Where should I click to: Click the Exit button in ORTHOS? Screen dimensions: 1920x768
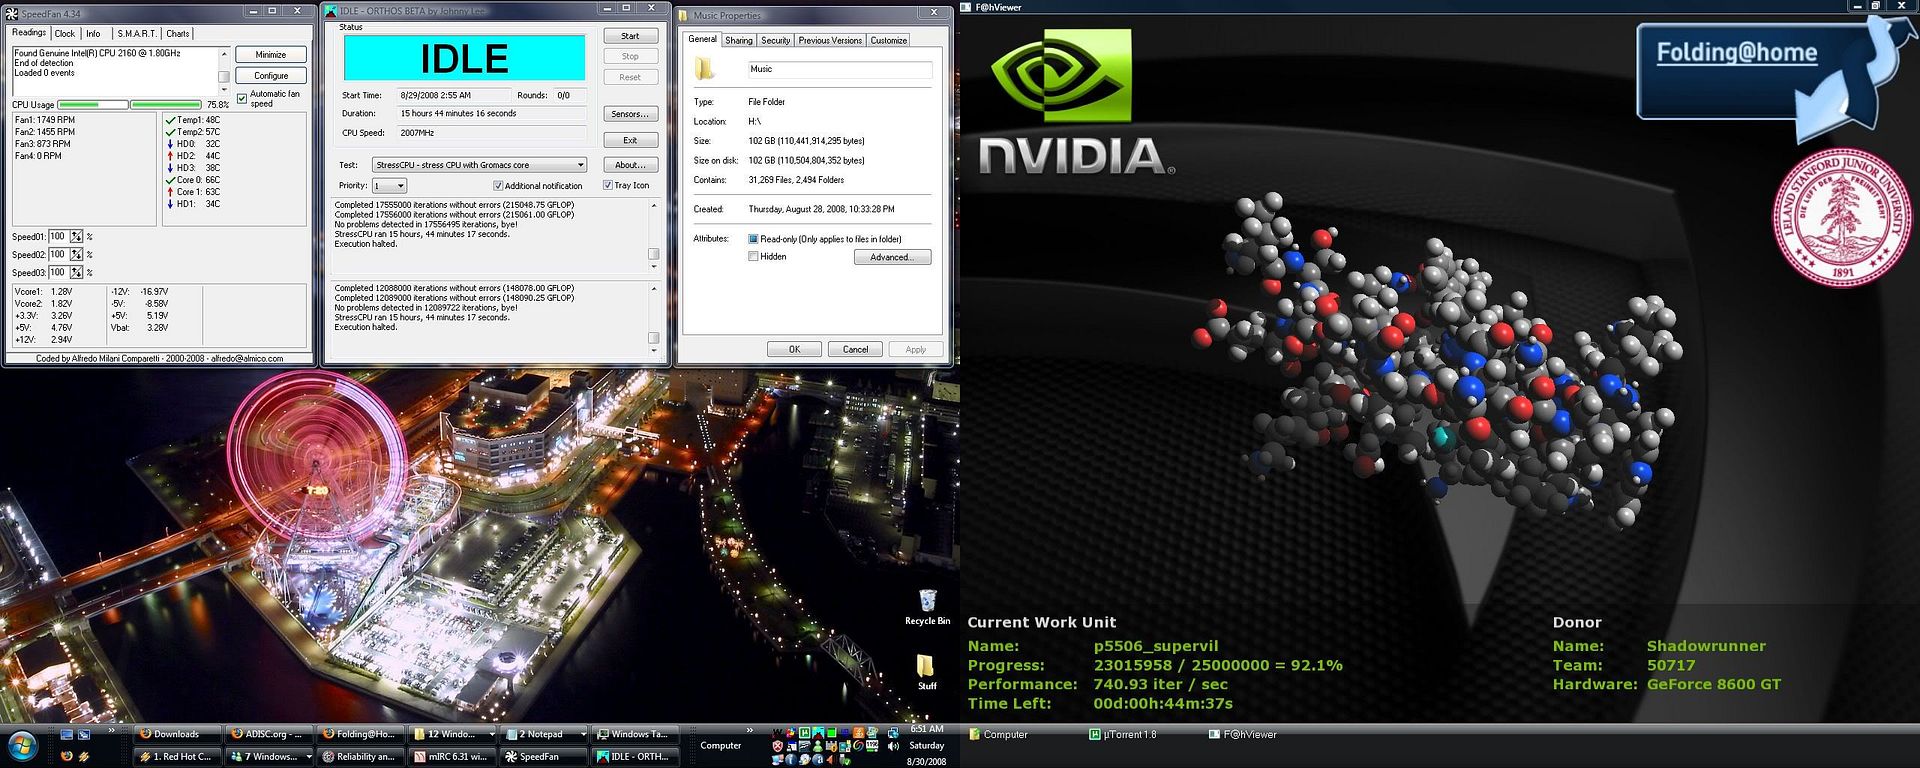point(630,140)
